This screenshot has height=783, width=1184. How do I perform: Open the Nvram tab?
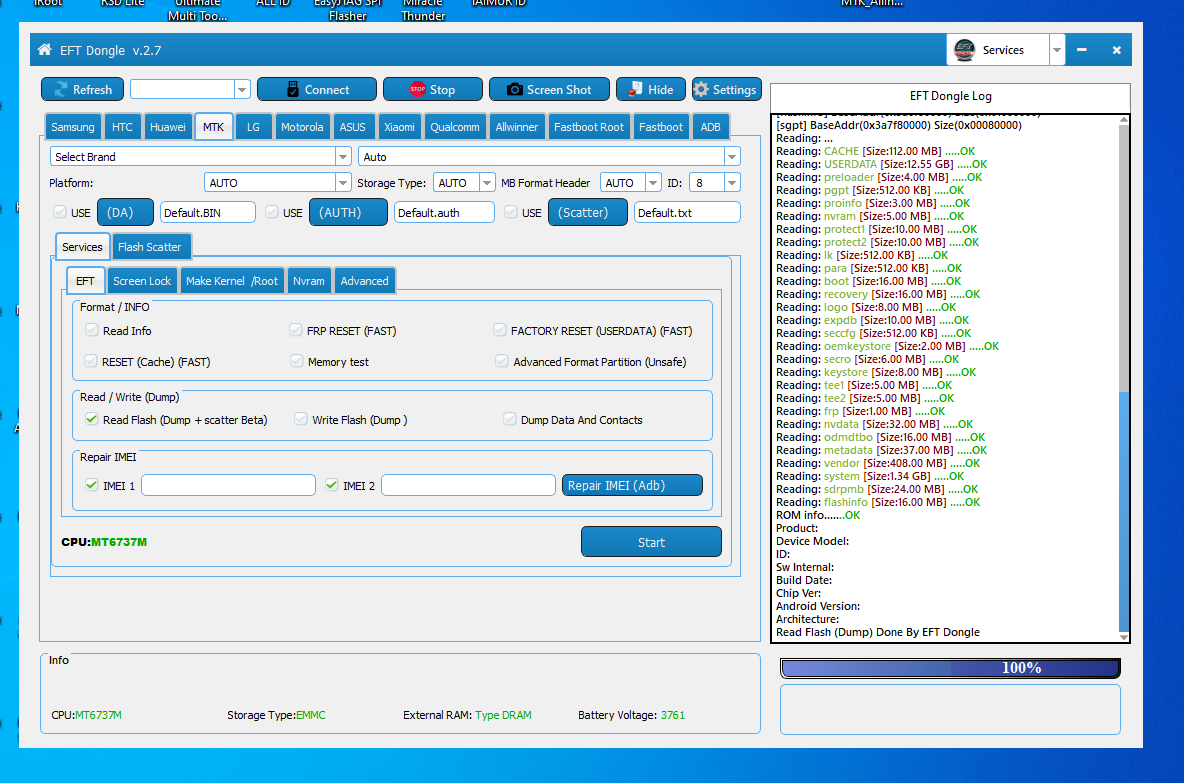point(309,281)
